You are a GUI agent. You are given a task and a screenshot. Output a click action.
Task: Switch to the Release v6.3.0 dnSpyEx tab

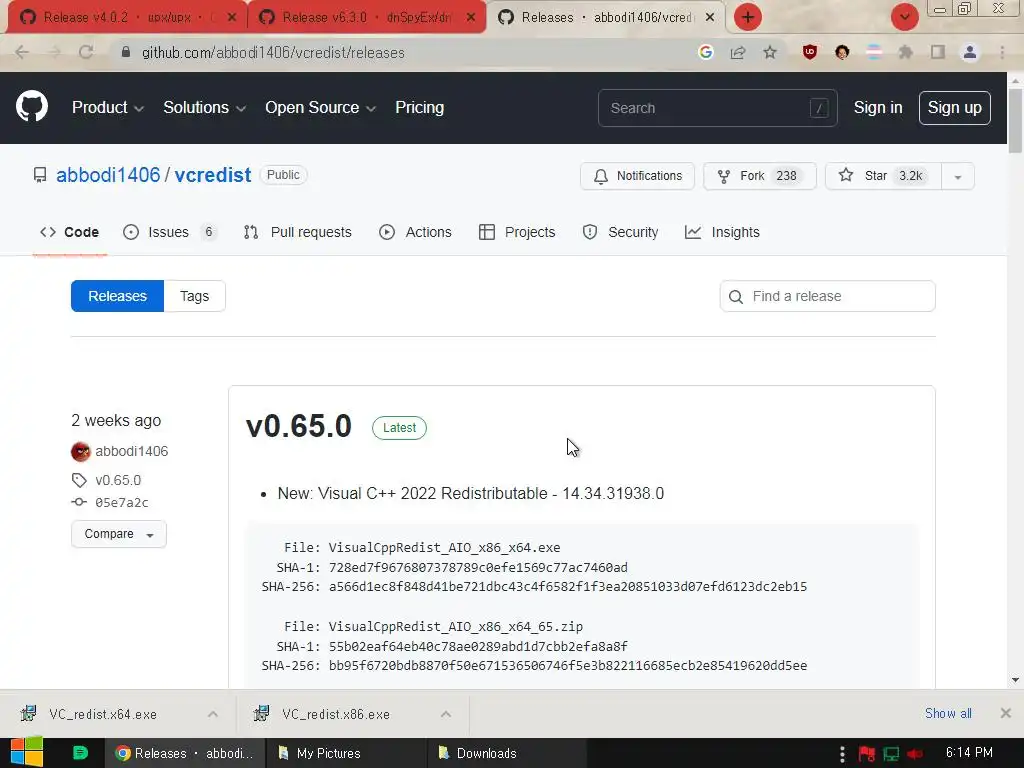click(x=366, y=18)
